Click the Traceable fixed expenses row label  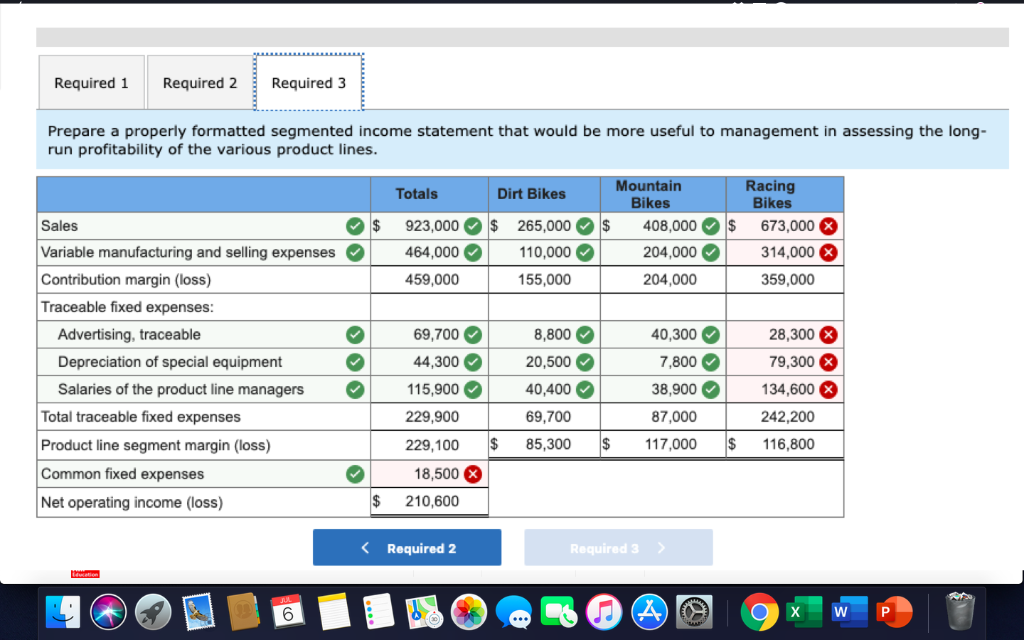coord(127,307)
